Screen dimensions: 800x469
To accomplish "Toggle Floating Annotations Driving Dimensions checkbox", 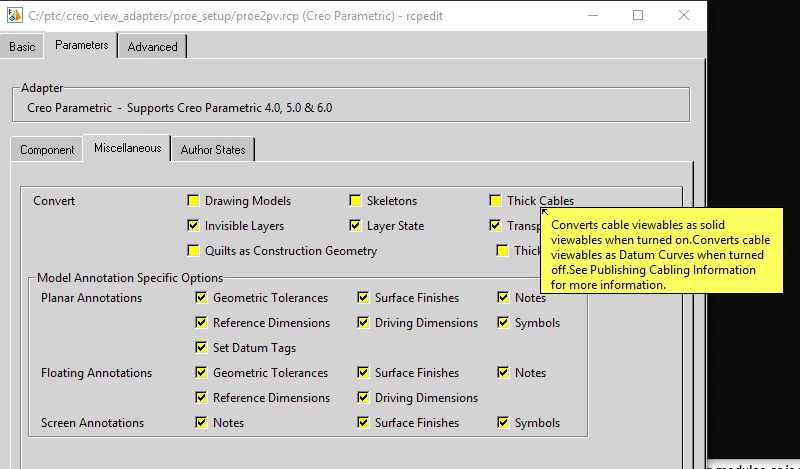I will pos(363,398).
